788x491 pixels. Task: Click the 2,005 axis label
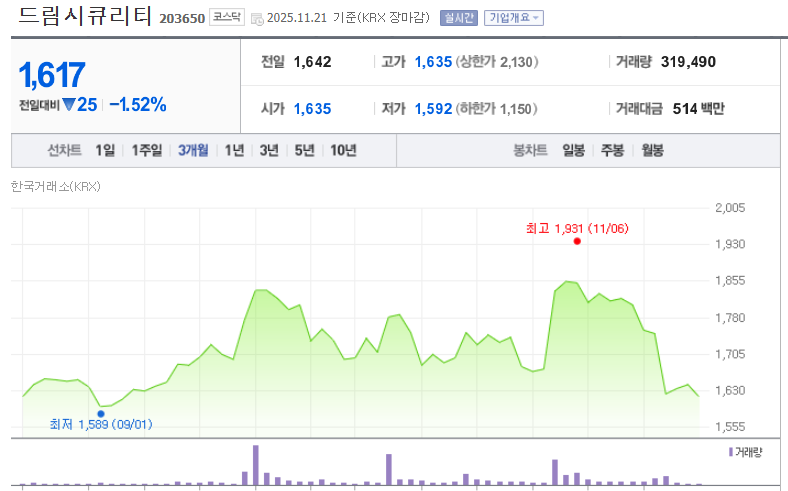click(x=730, y=208)
